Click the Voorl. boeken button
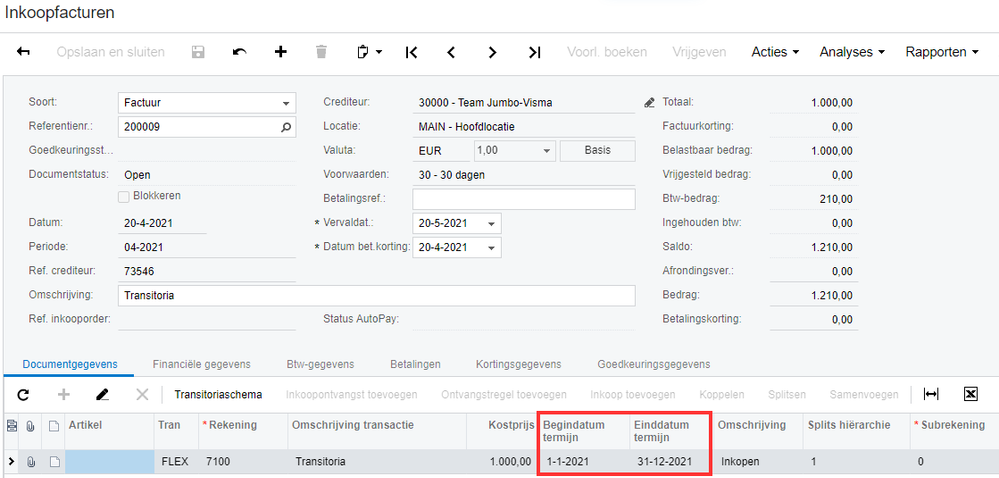The height and width of the screenshot is (478, 999). 607,52
